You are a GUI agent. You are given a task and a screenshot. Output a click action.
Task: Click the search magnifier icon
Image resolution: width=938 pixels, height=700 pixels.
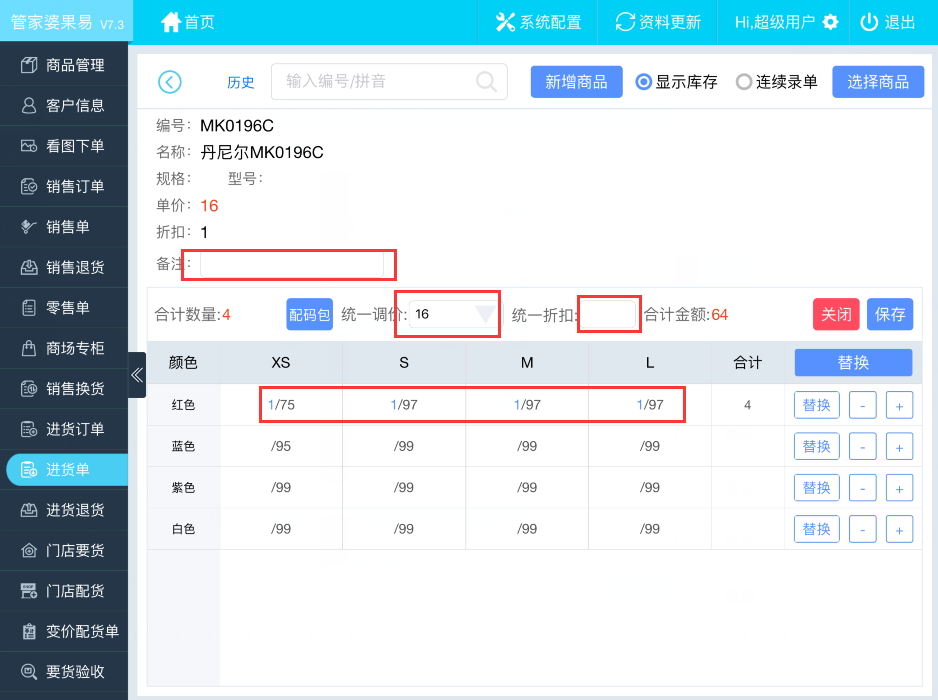(486, 81)
